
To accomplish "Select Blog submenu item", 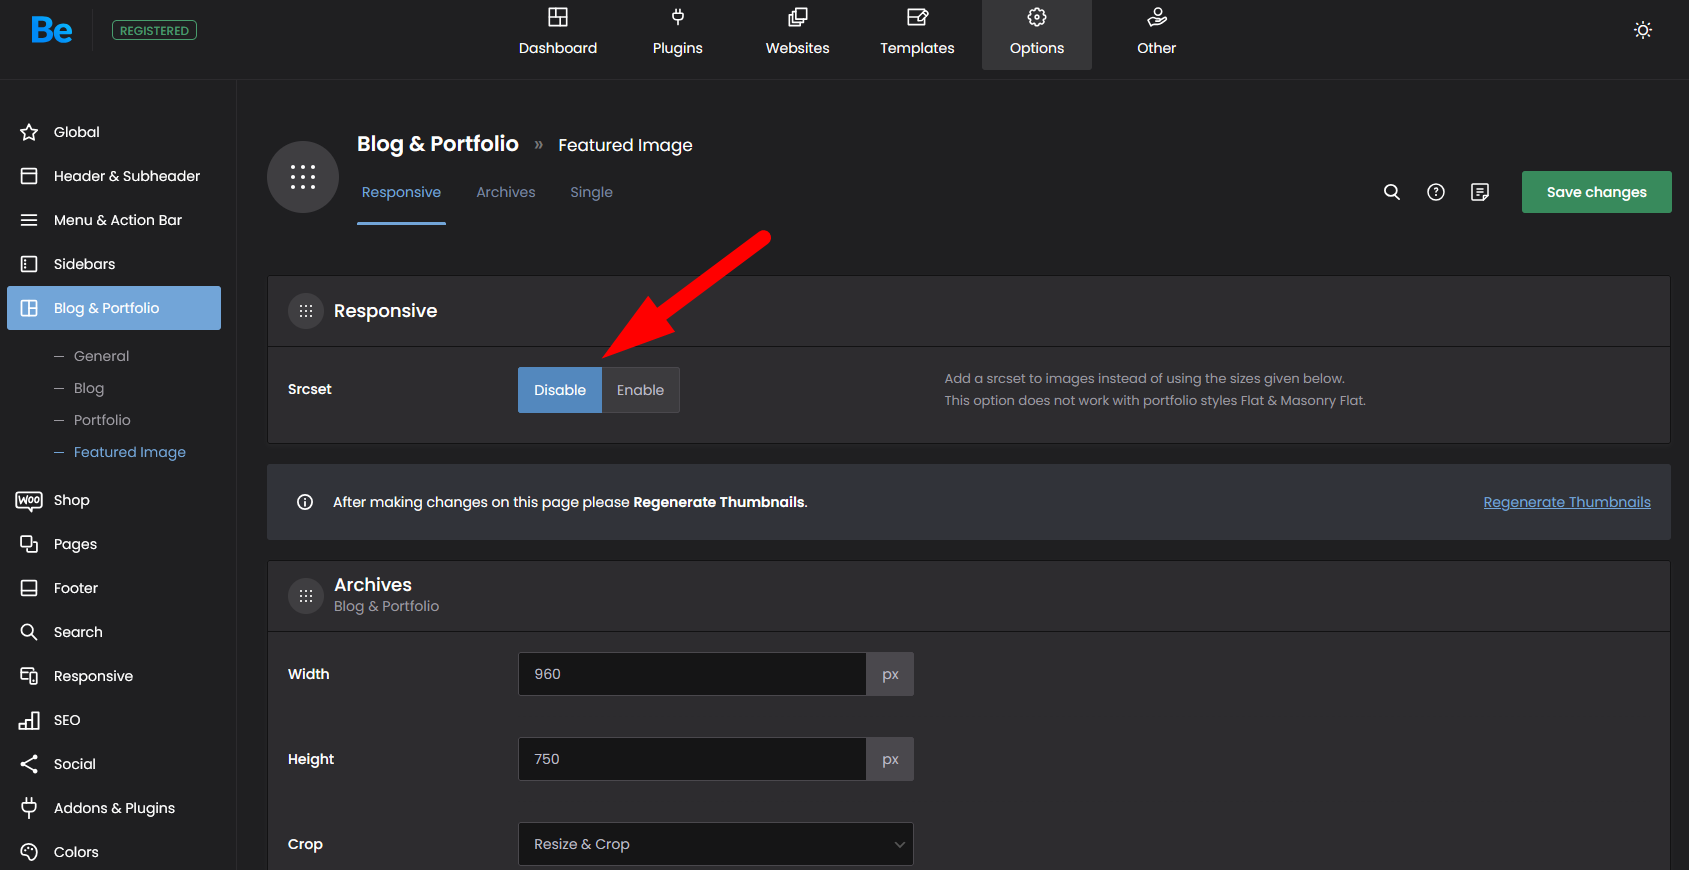I will 89,388.
